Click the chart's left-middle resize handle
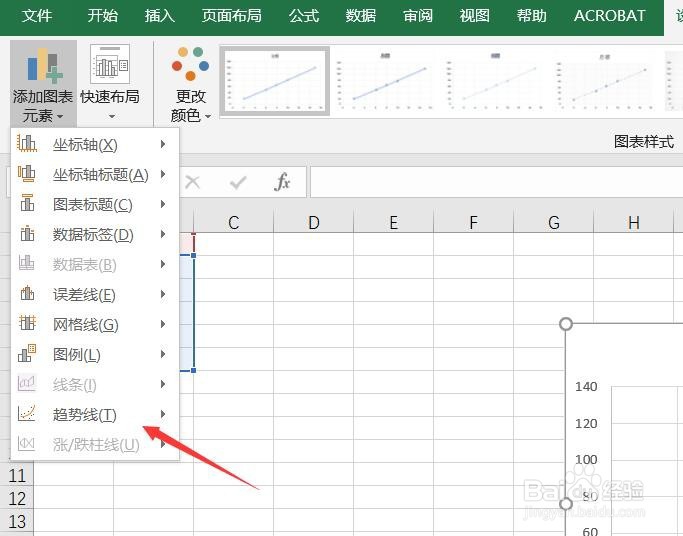 565,504
